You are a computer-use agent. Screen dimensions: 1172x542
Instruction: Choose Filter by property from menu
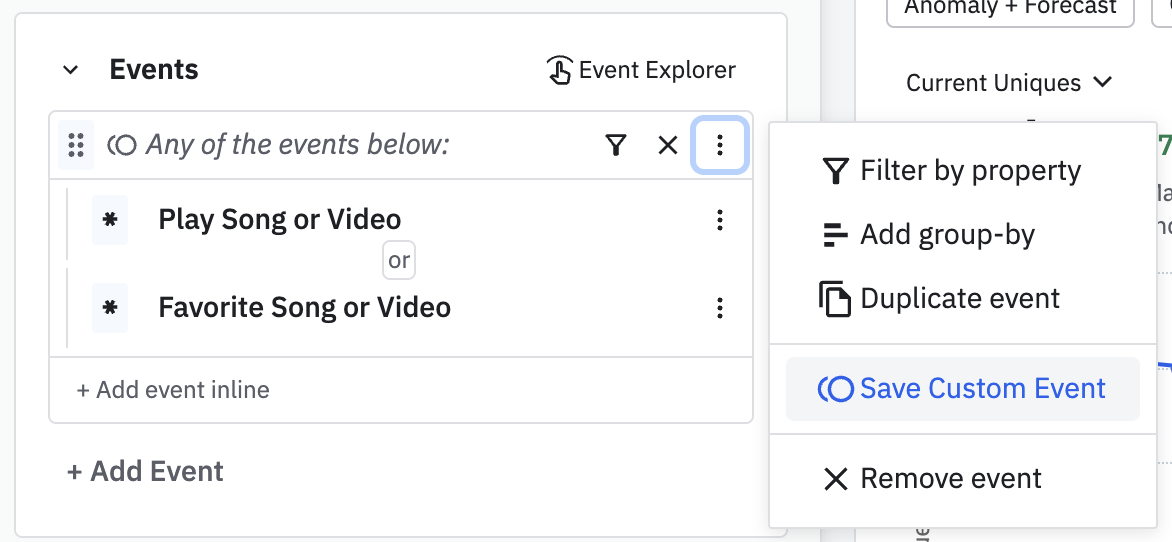point(951,171)
